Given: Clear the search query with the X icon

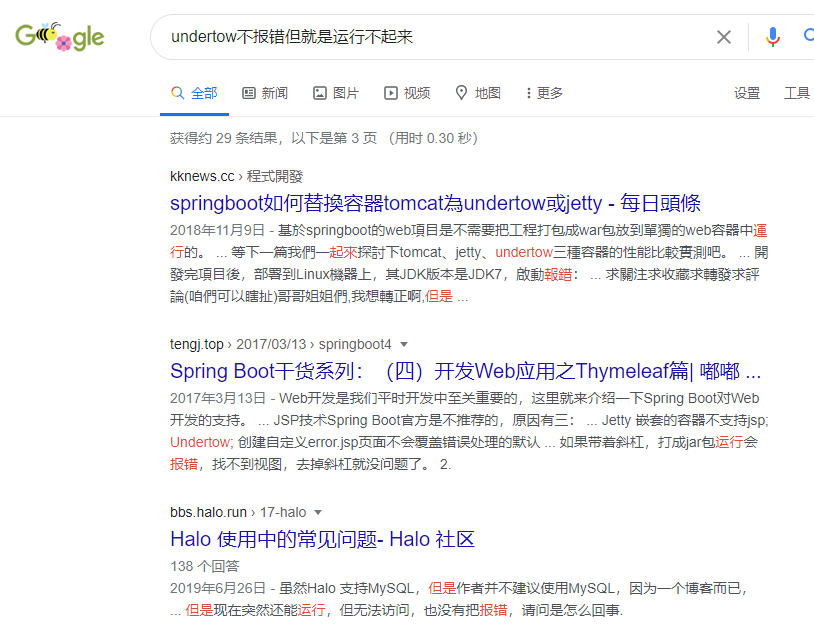Looking at the screenshot, I should (724, 36).
